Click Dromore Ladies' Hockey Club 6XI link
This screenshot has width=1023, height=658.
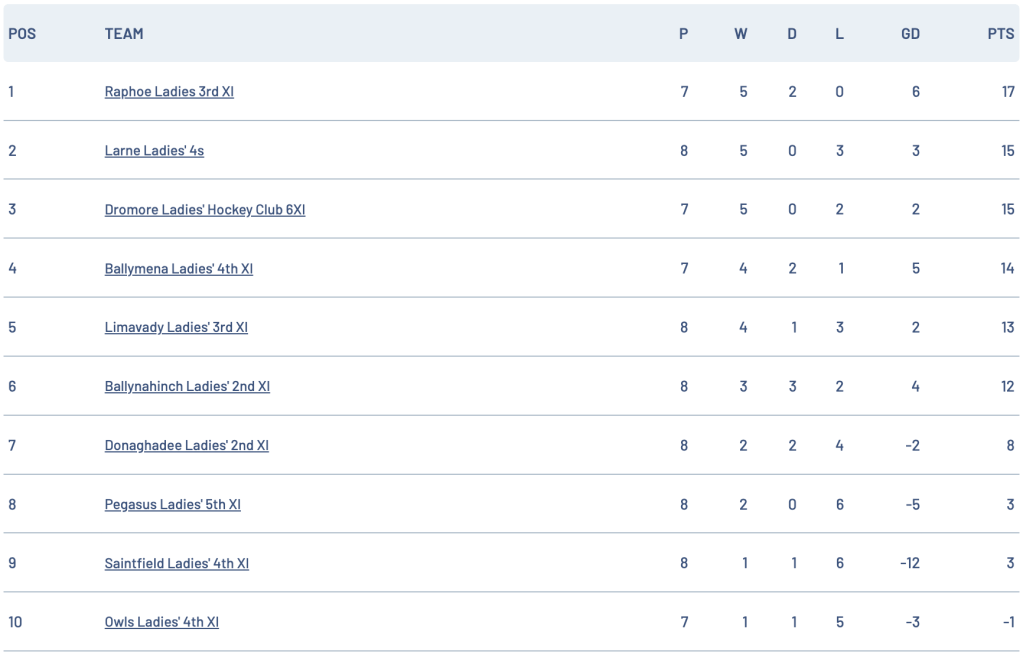pyautogui.click(x=204, y=210)
